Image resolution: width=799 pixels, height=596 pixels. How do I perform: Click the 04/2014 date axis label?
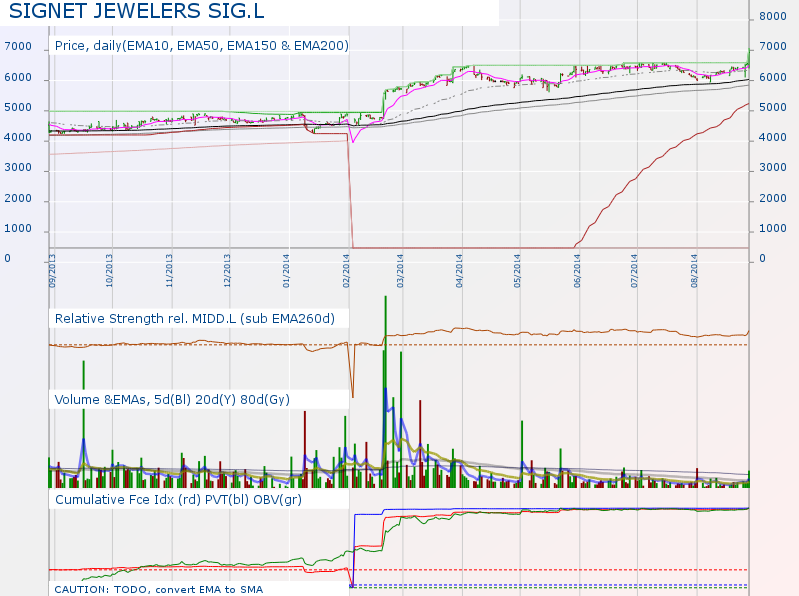click(x=460, y=271)
